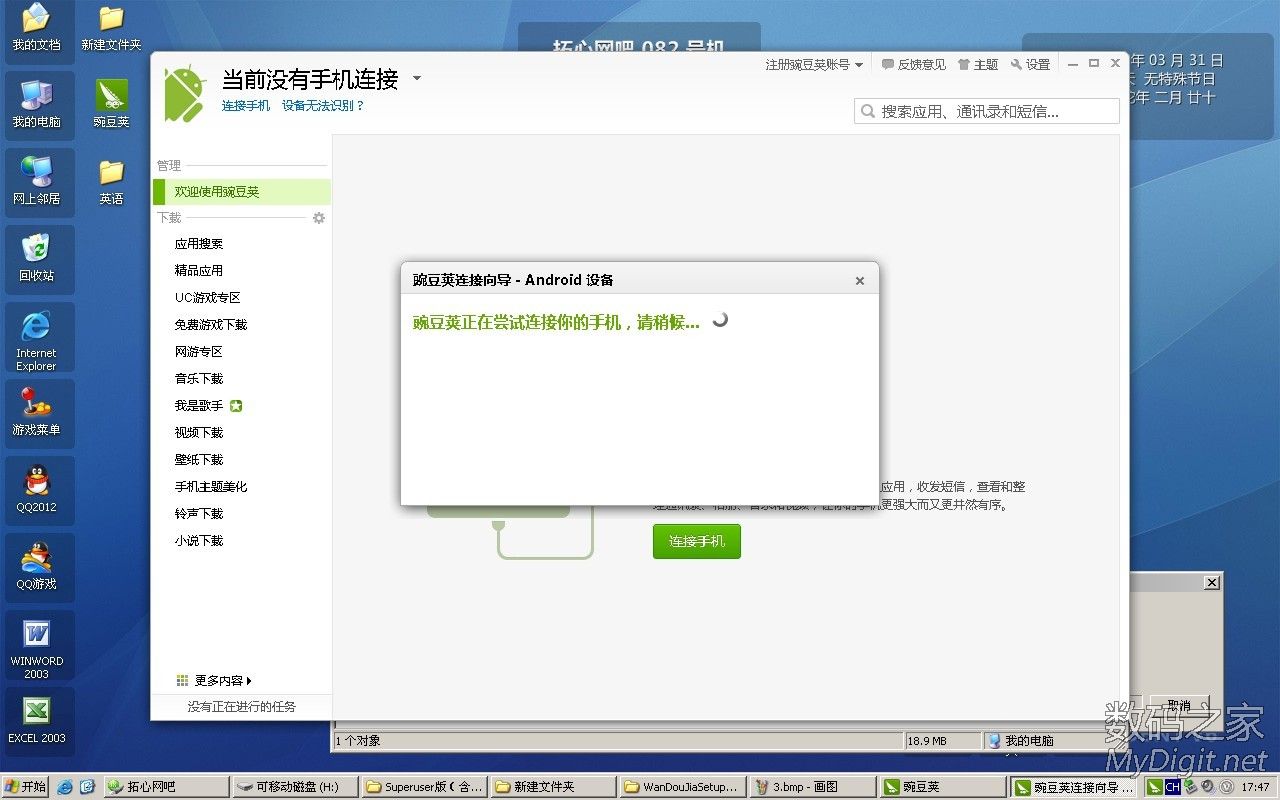Open EXCEL 2003 shortcut

pos(36,720)
